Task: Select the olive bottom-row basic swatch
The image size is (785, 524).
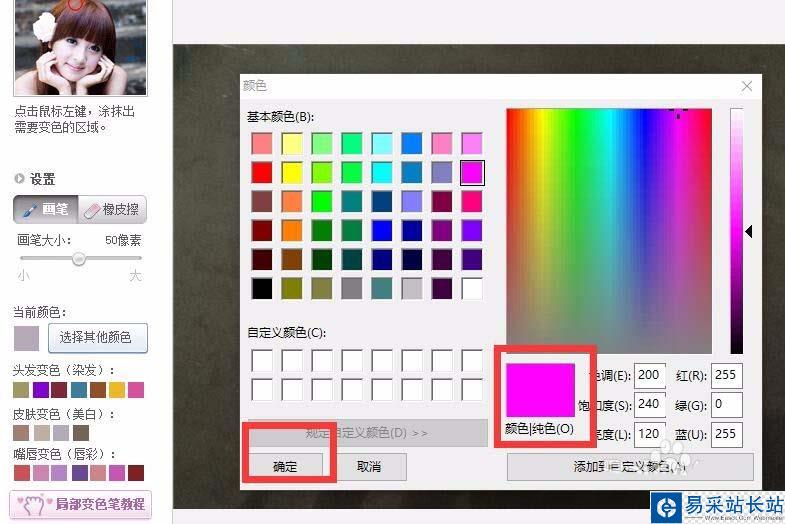Action: pos(292,289)
